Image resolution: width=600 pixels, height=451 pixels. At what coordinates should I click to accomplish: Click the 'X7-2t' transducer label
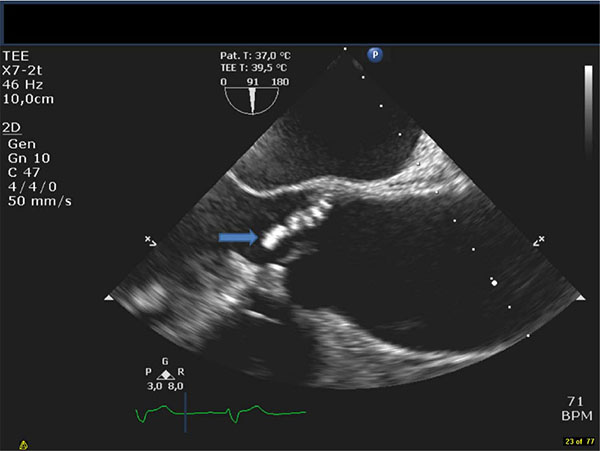(x=22, y=70)
